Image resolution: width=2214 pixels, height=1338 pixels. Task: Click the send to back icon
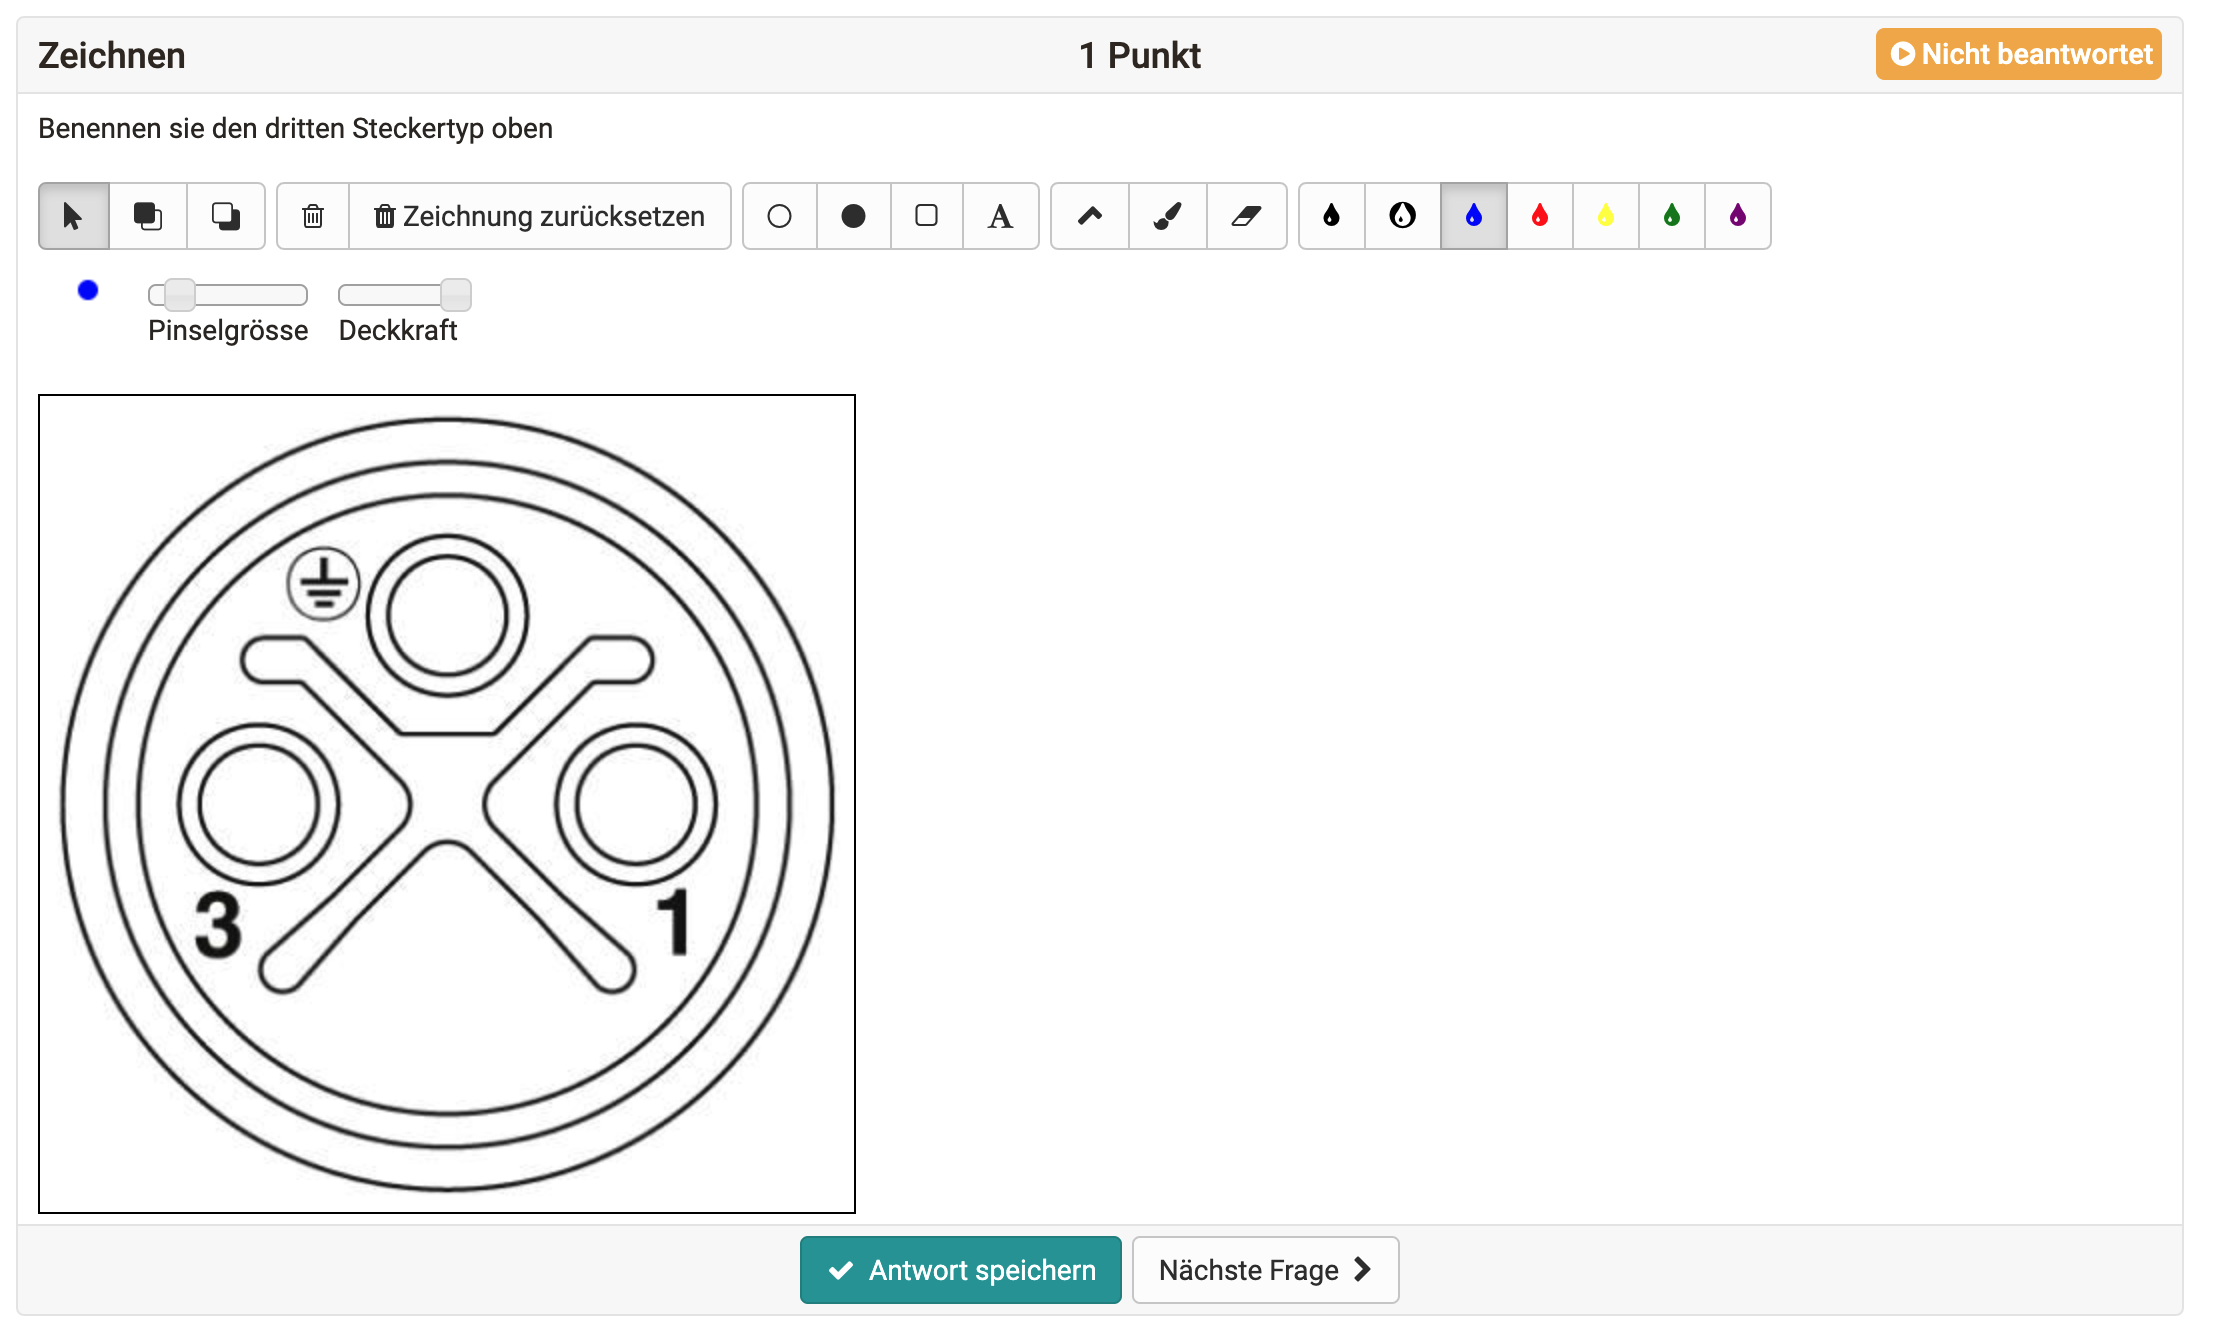(226, 216)
